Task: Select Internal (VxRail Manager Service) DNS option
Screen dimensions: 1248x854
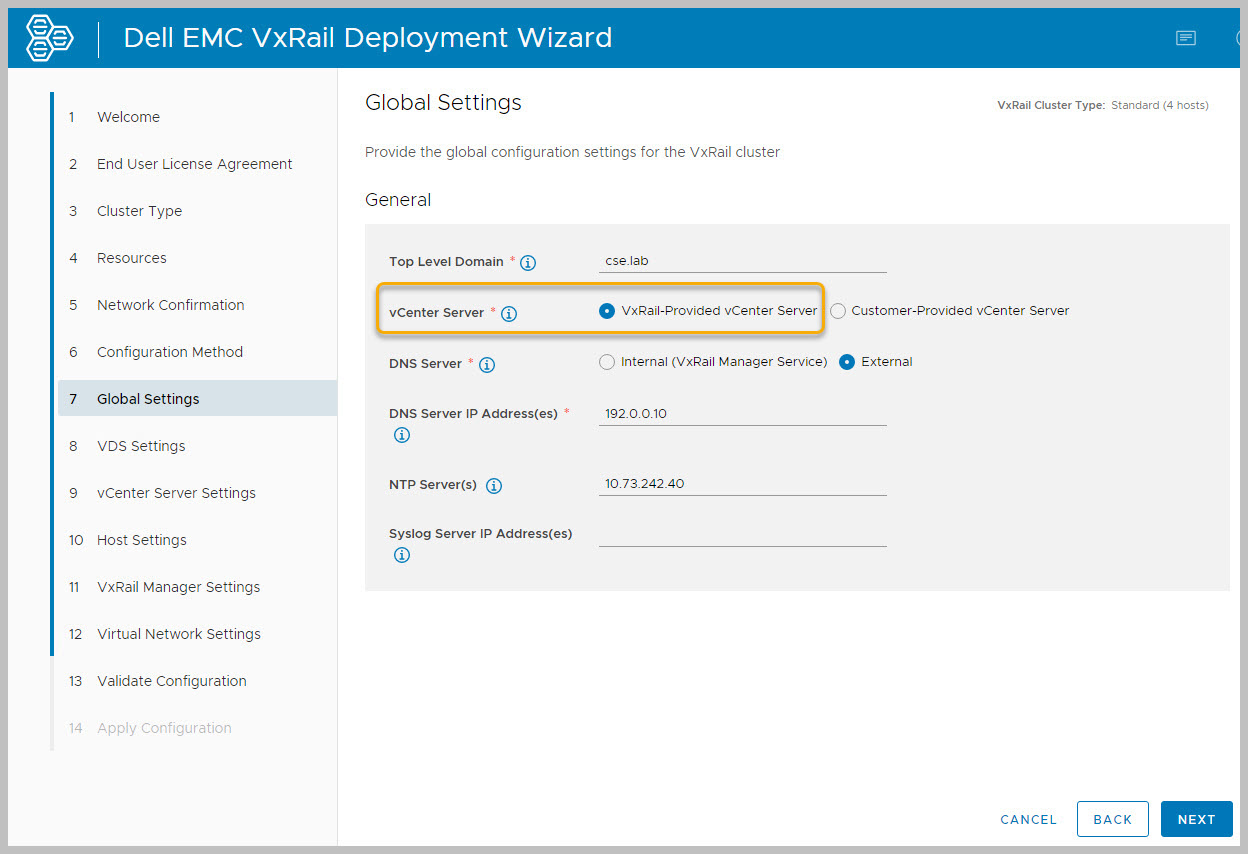Action: (x=607, y=362)
